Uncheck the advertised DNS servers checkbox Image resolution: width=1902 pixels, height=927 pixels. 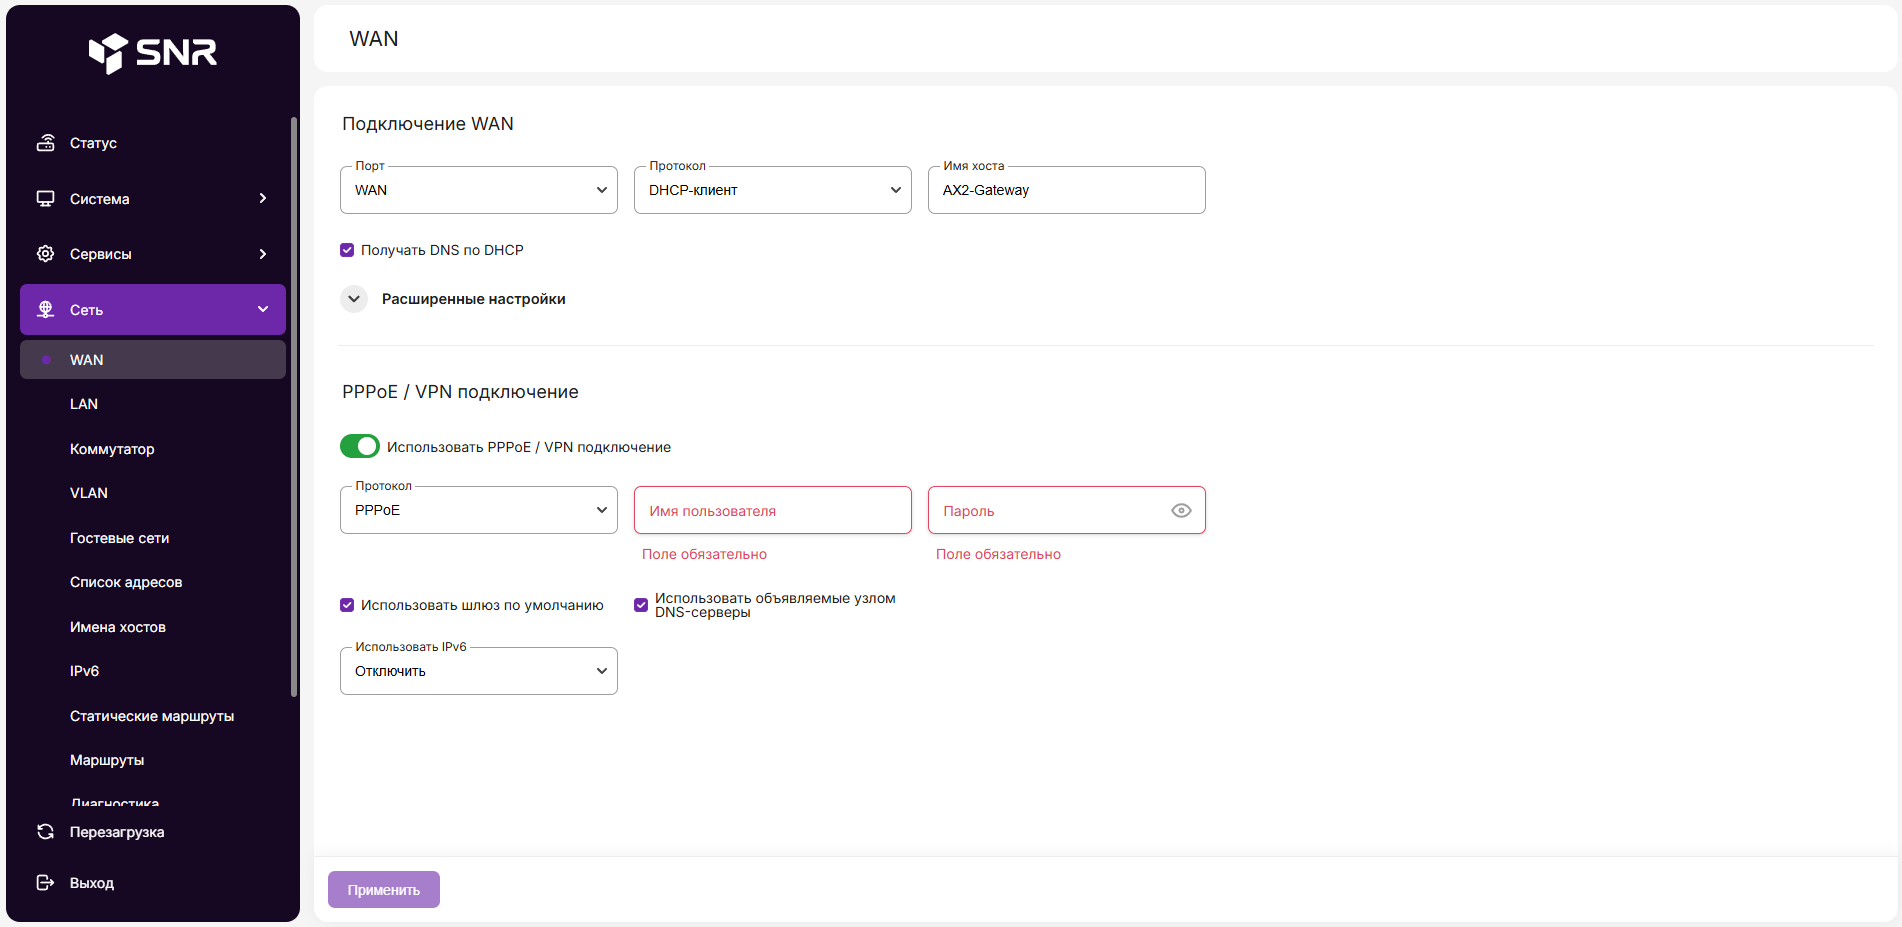(641, 605)
